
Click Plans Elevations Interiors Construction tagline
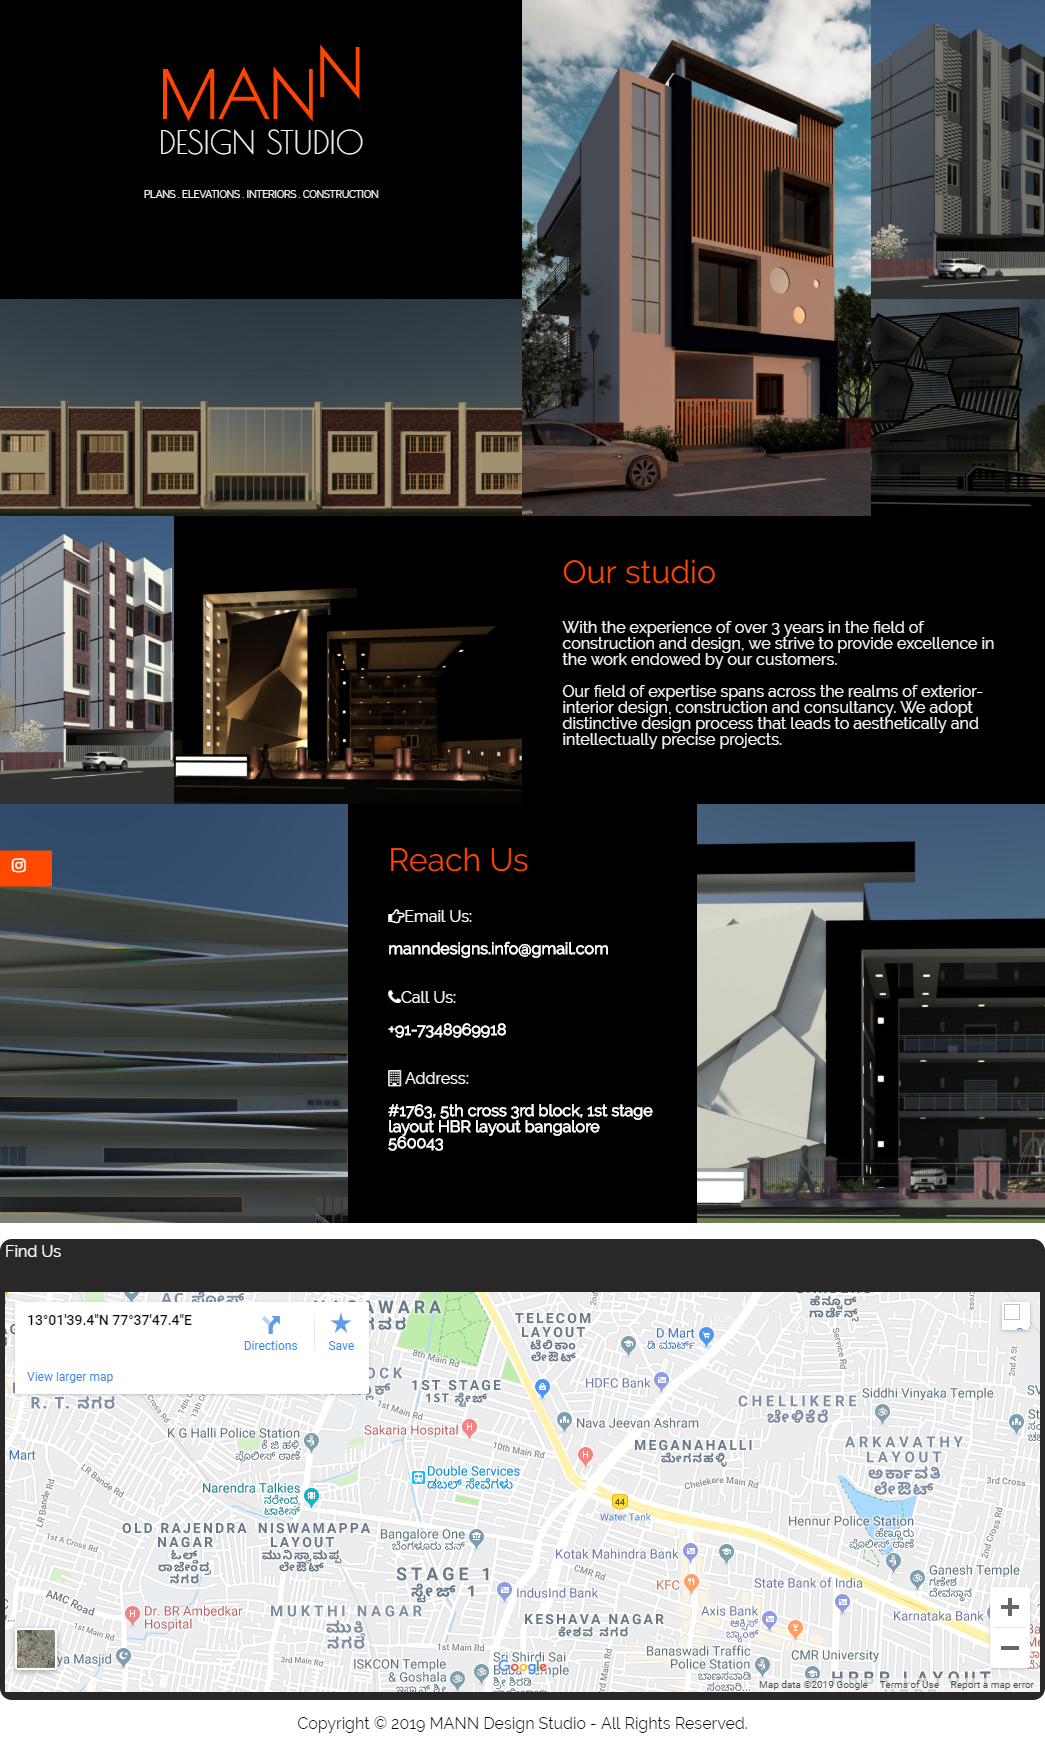coord(261,194)
